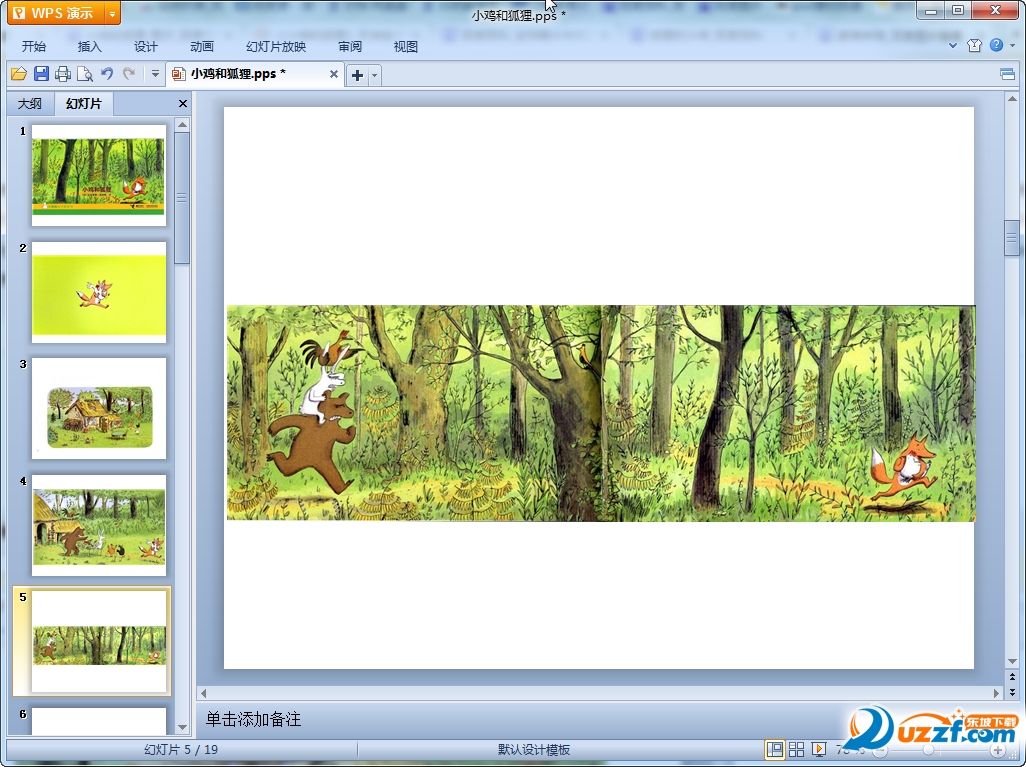
Task: Open the 视图 ribbon tab
Action: tap(406, 46)
